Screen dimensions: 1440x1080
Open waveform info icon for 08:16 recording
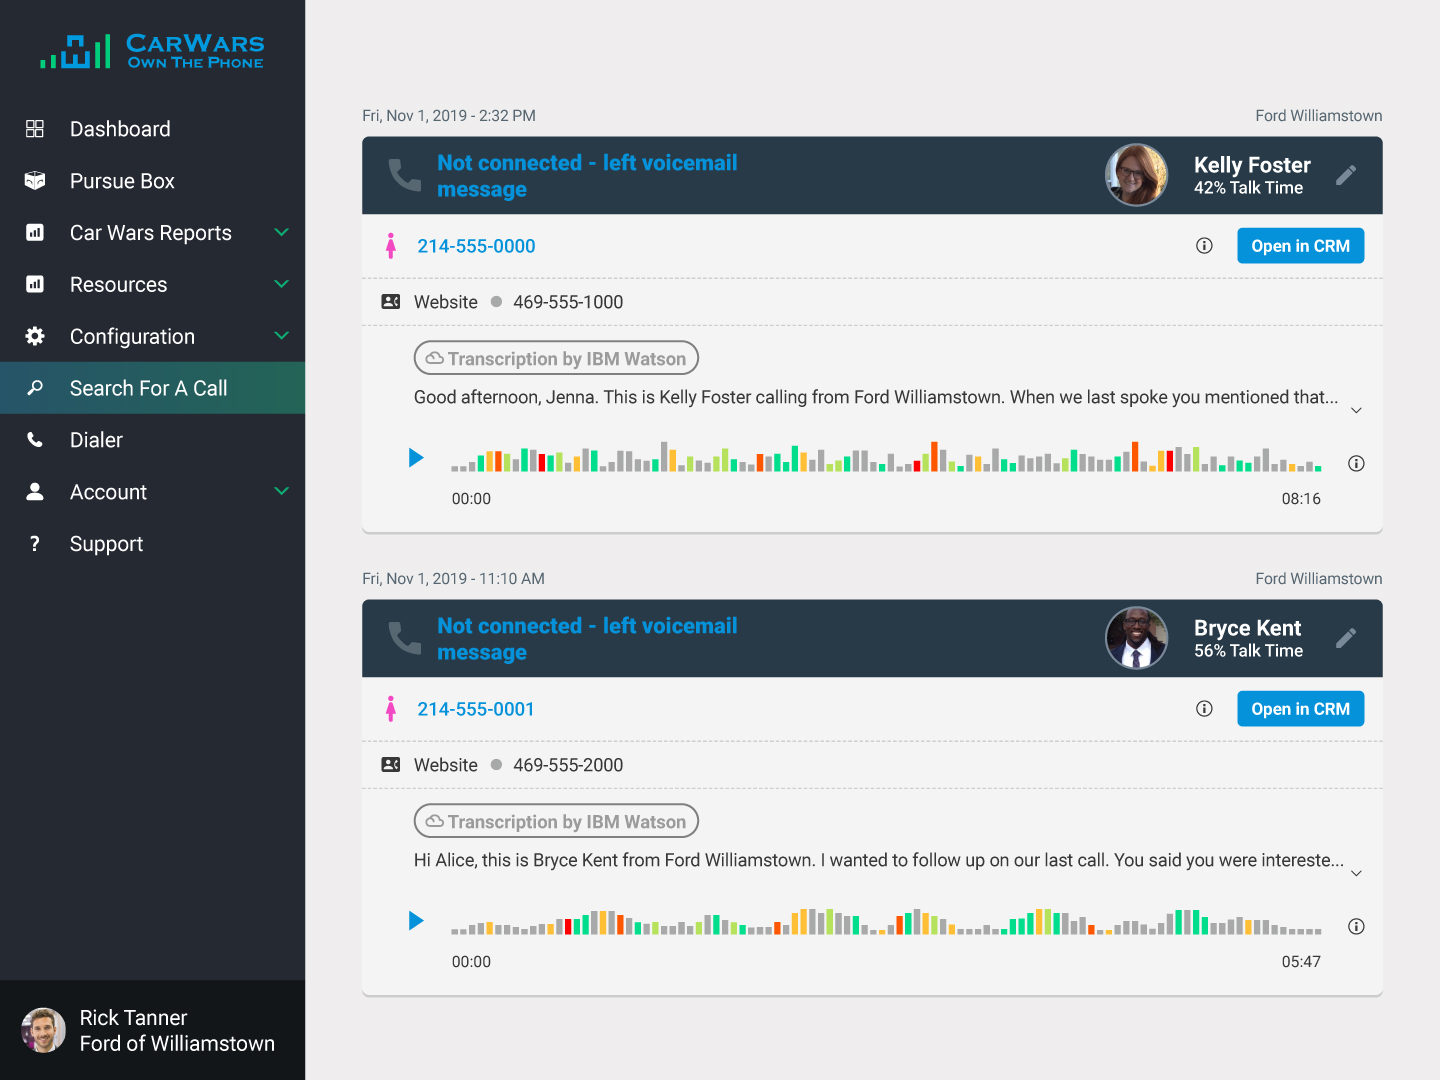(x=1356, y=463)
